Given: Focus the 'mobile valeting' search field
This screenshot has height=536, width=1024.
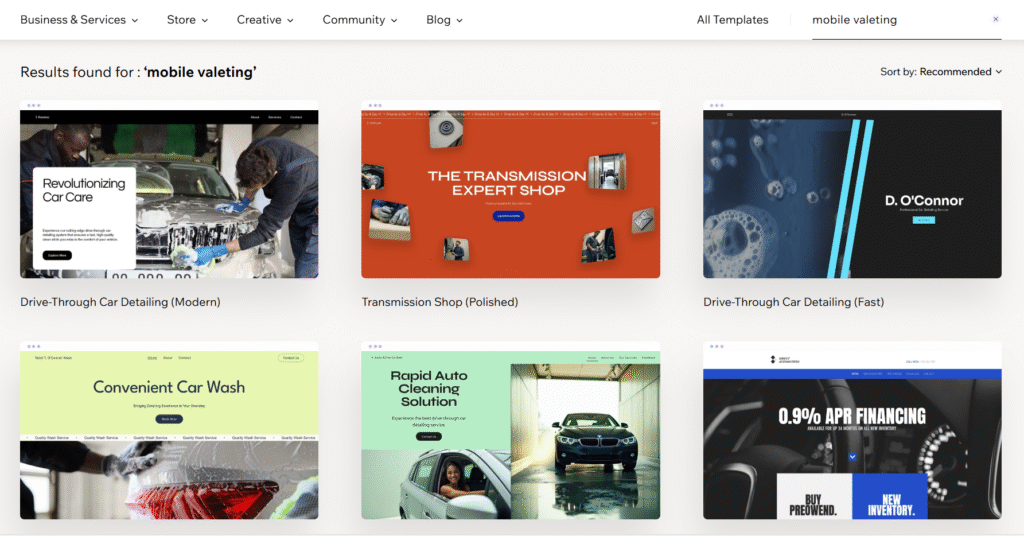Looking at the screenshot, I should [895, 20].
